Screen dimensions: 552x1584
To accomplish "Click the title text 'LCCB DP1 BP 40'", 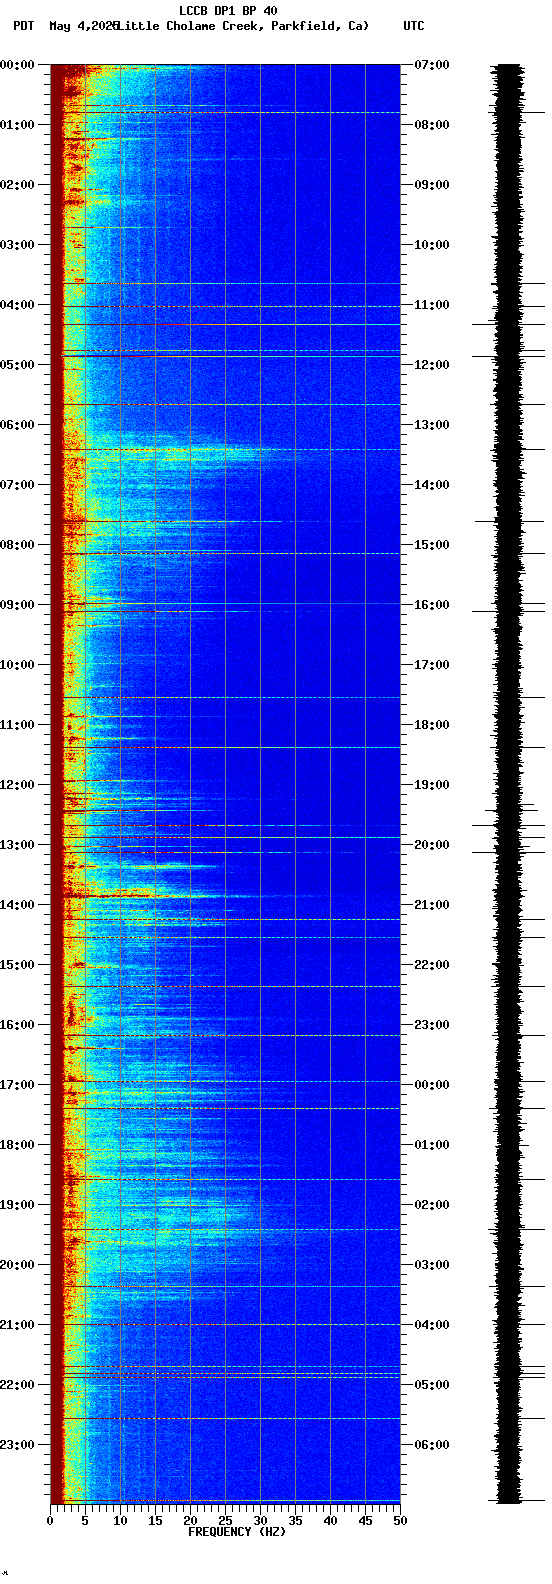I will tap(228, 11).
